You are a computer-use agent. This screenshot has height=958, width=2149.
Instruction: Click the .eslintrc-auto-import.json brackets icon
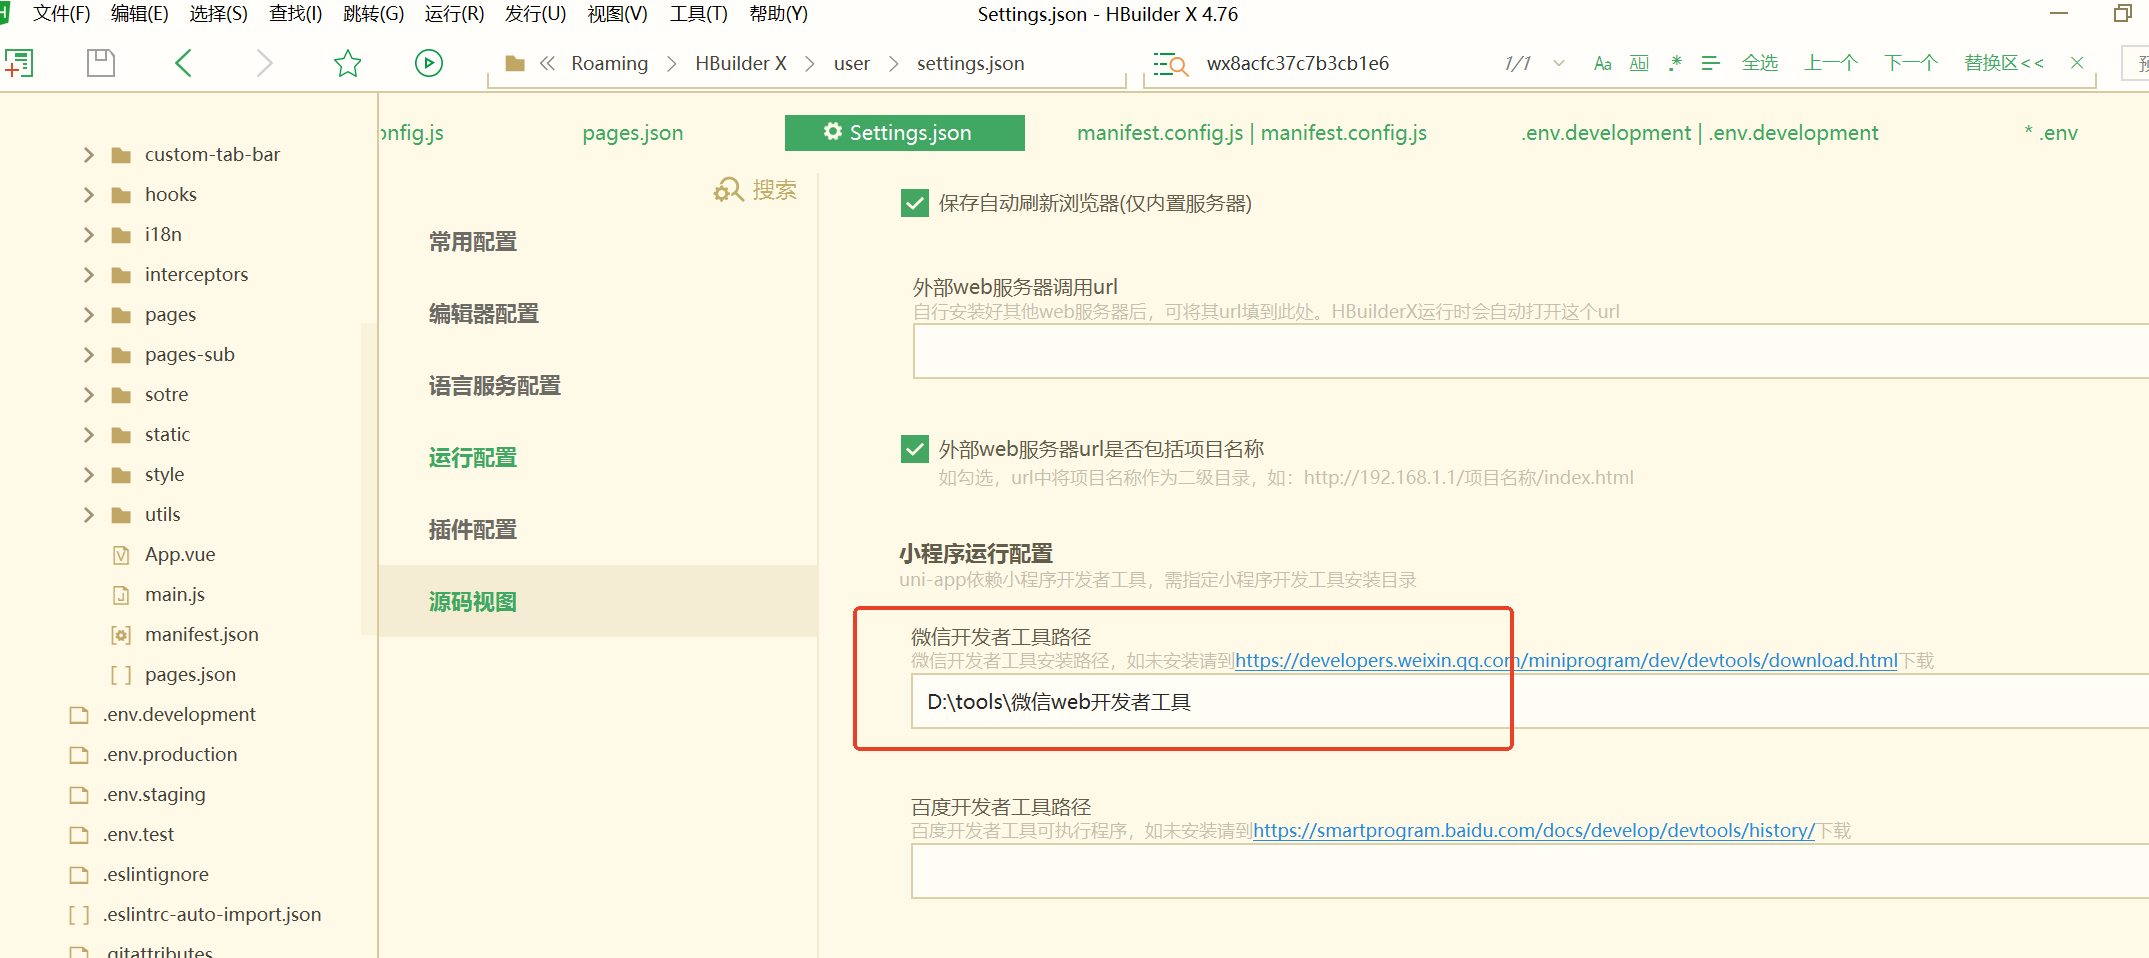[x=79, y=915]
